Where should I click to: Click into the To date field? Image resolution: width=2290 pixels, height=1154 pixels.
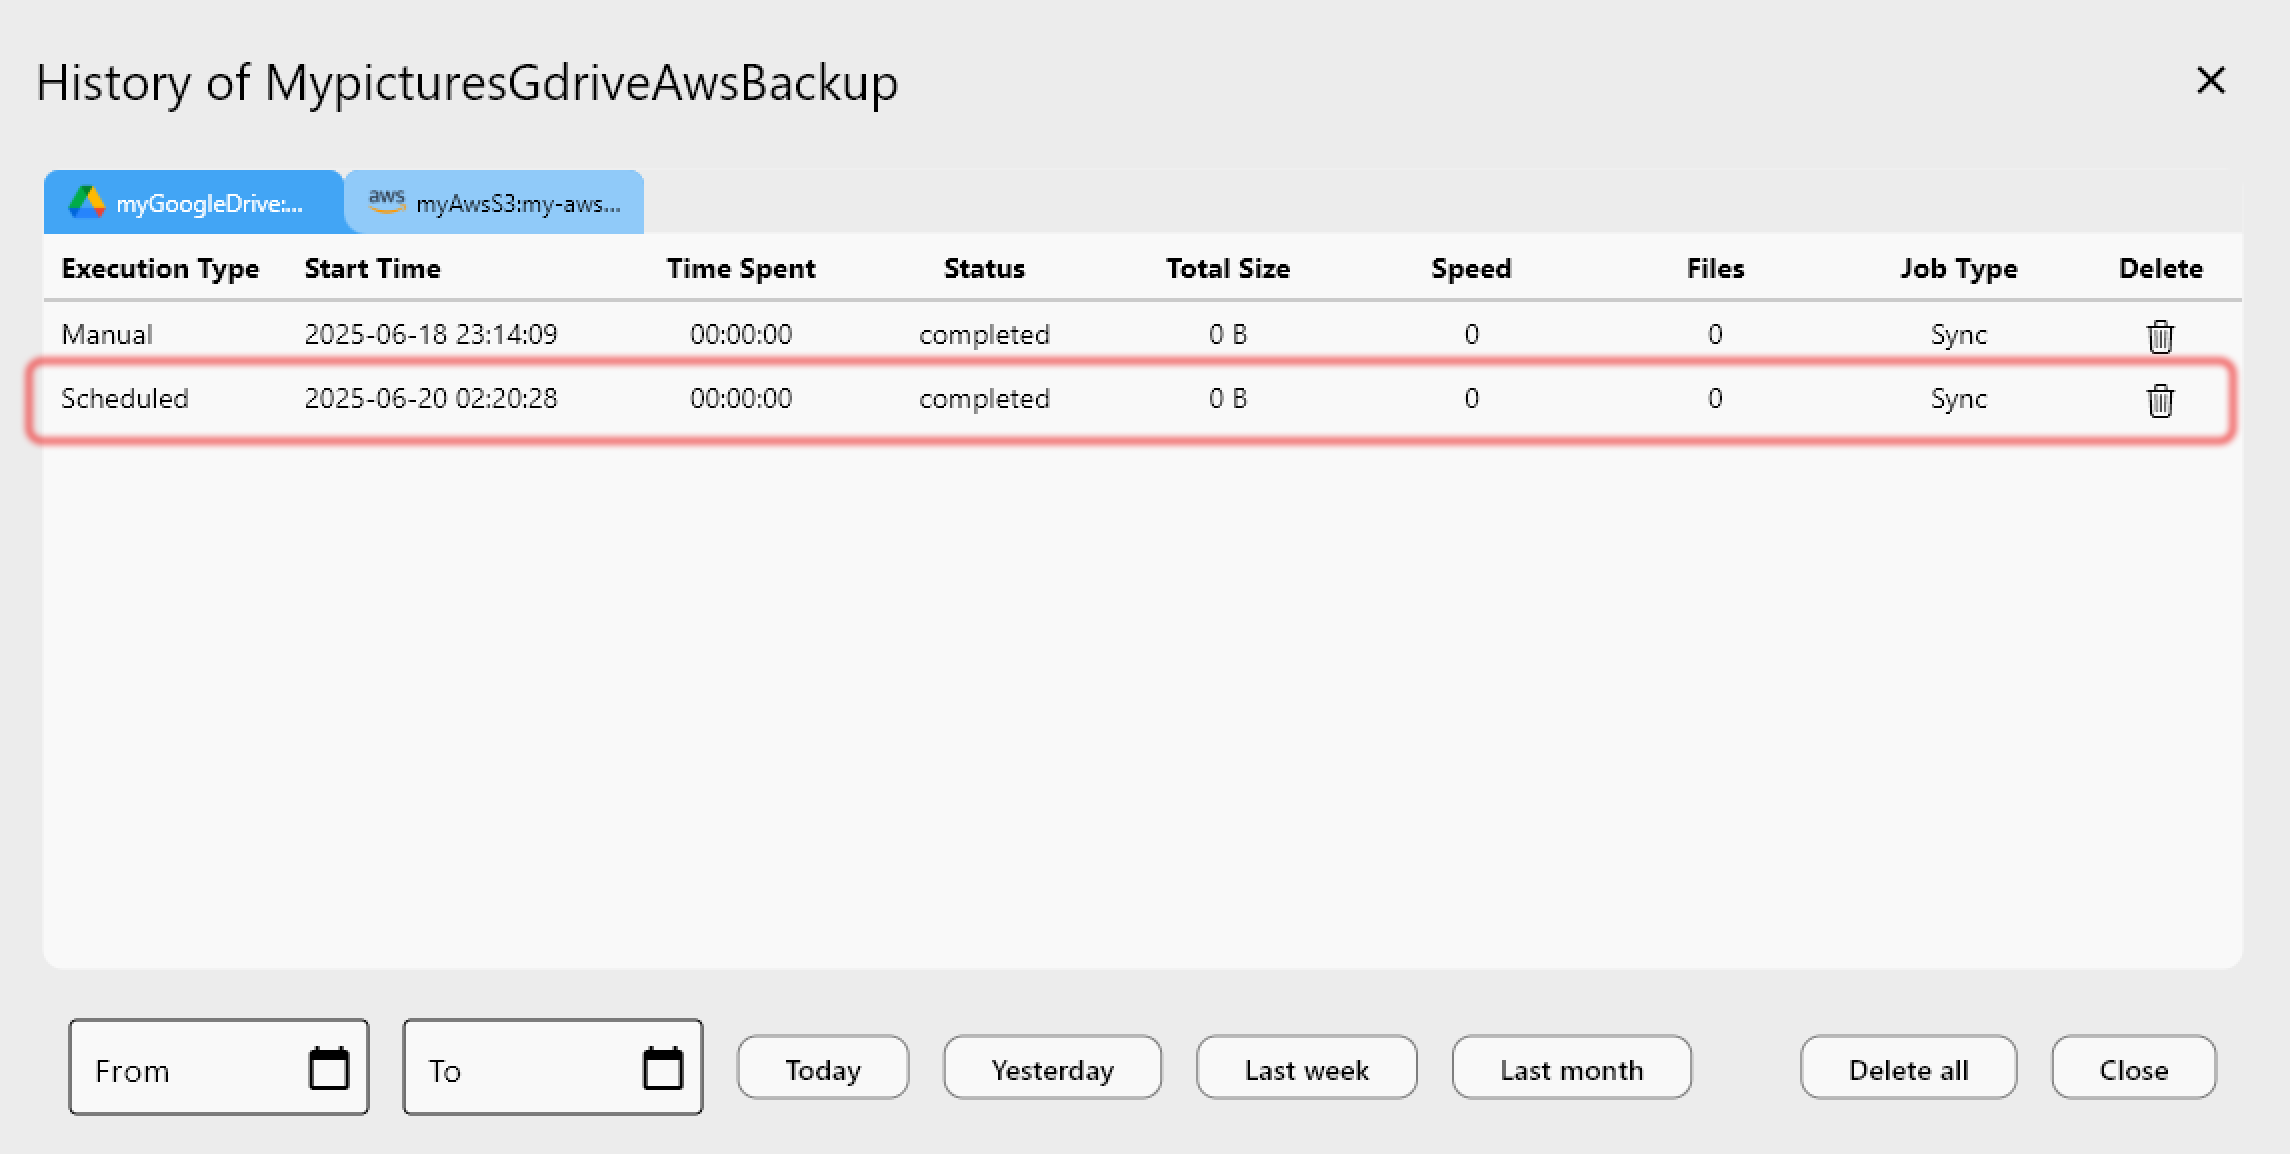point(520,1070)
